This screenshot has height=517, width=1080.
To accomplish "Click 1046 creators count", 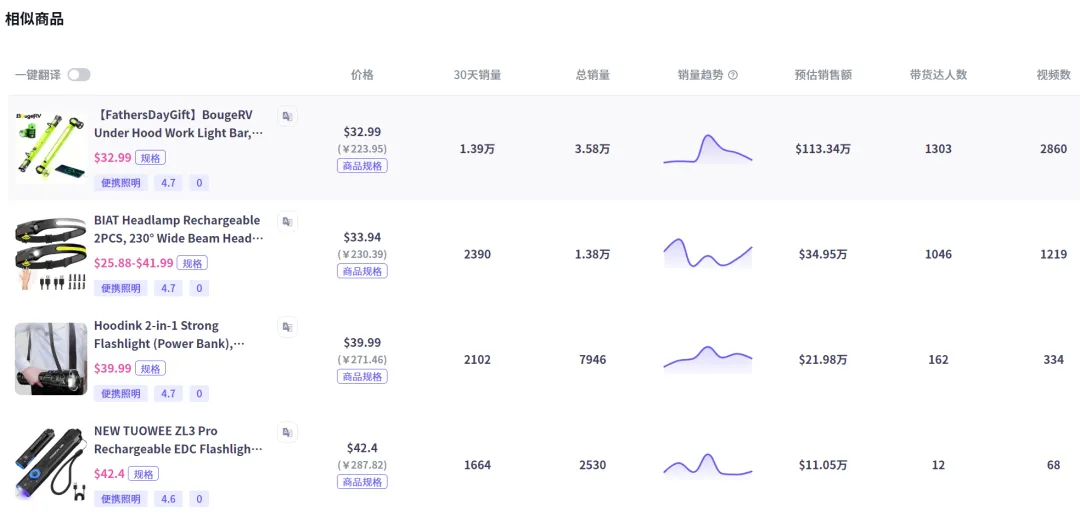I will pyautogui.click(x=938, y=254).
